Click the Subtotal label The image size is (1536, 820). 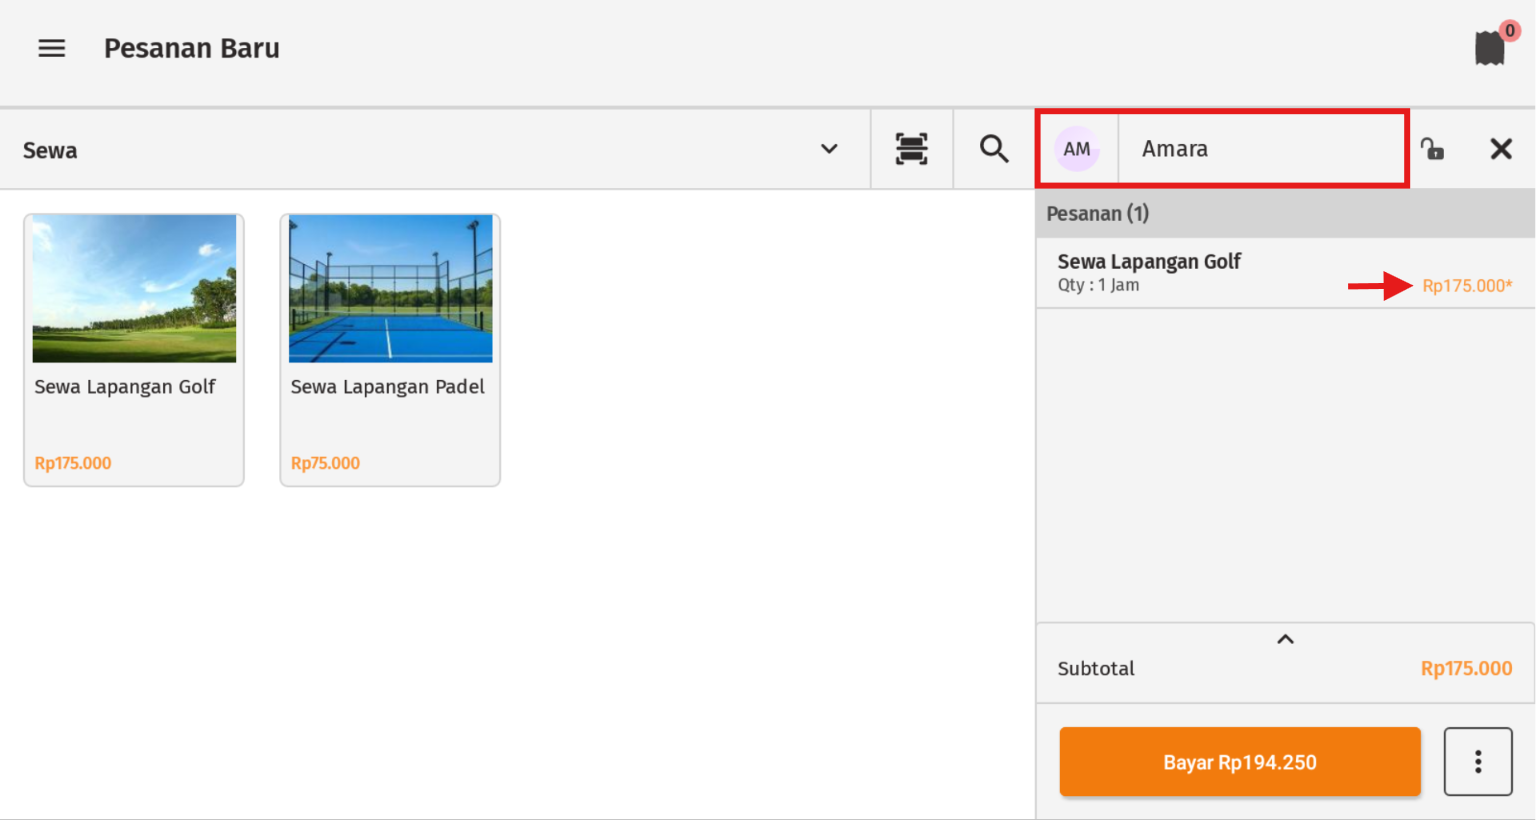pyautogui.click(x=1096, y=669)
